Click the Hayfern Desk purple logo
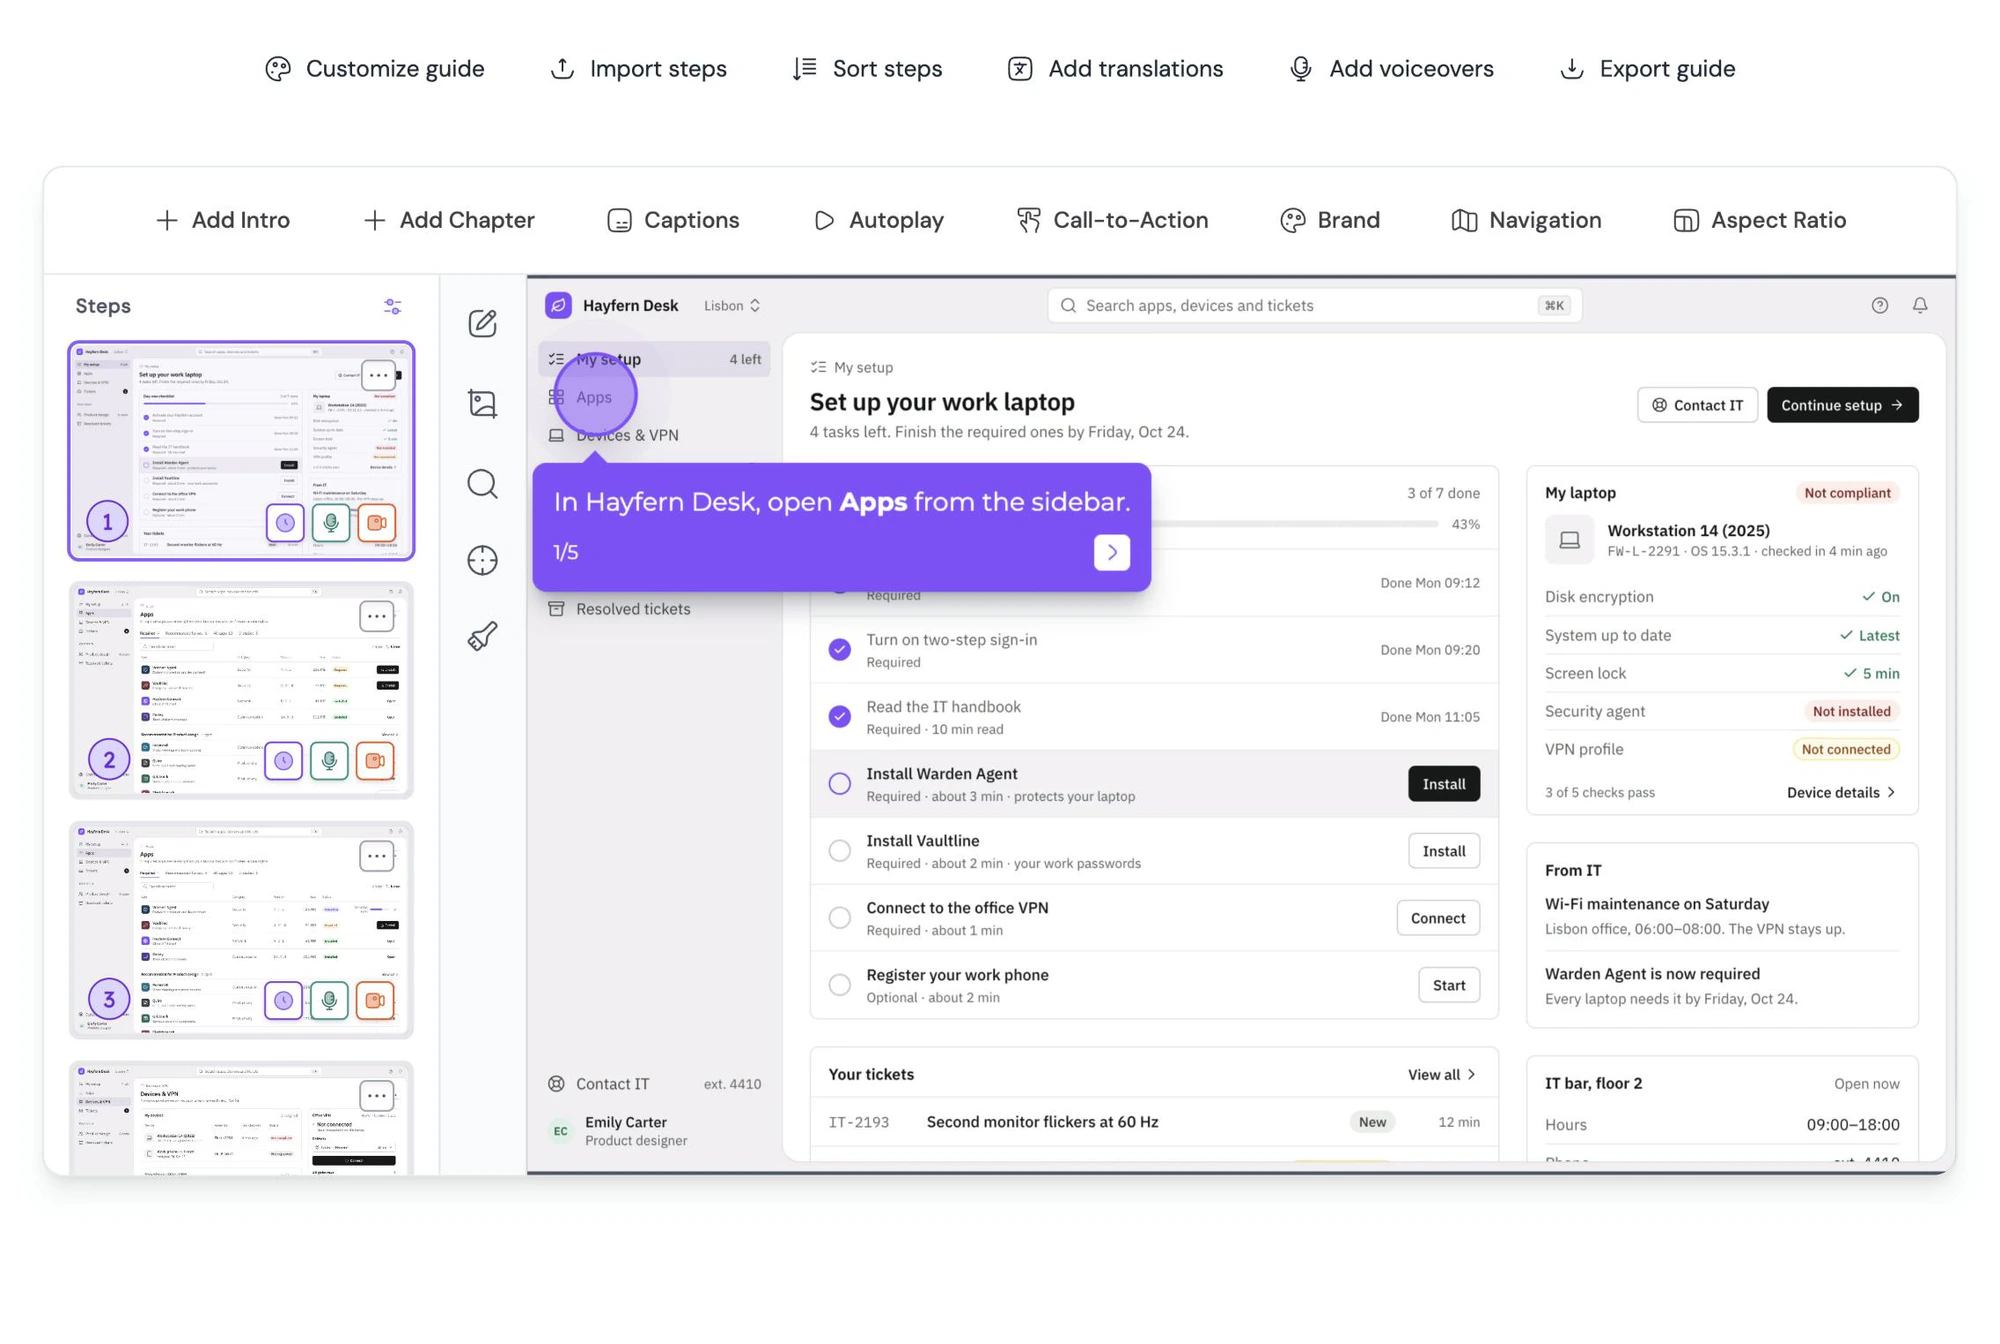This screenshot has height=1344, width=2000. [559, 305]
